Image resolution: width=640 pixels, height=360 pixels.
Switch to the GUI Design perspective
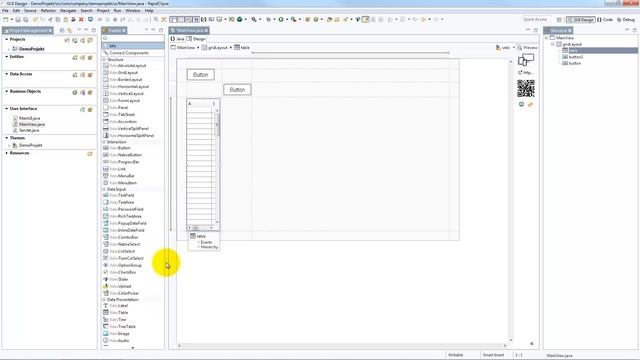[580, 20]
